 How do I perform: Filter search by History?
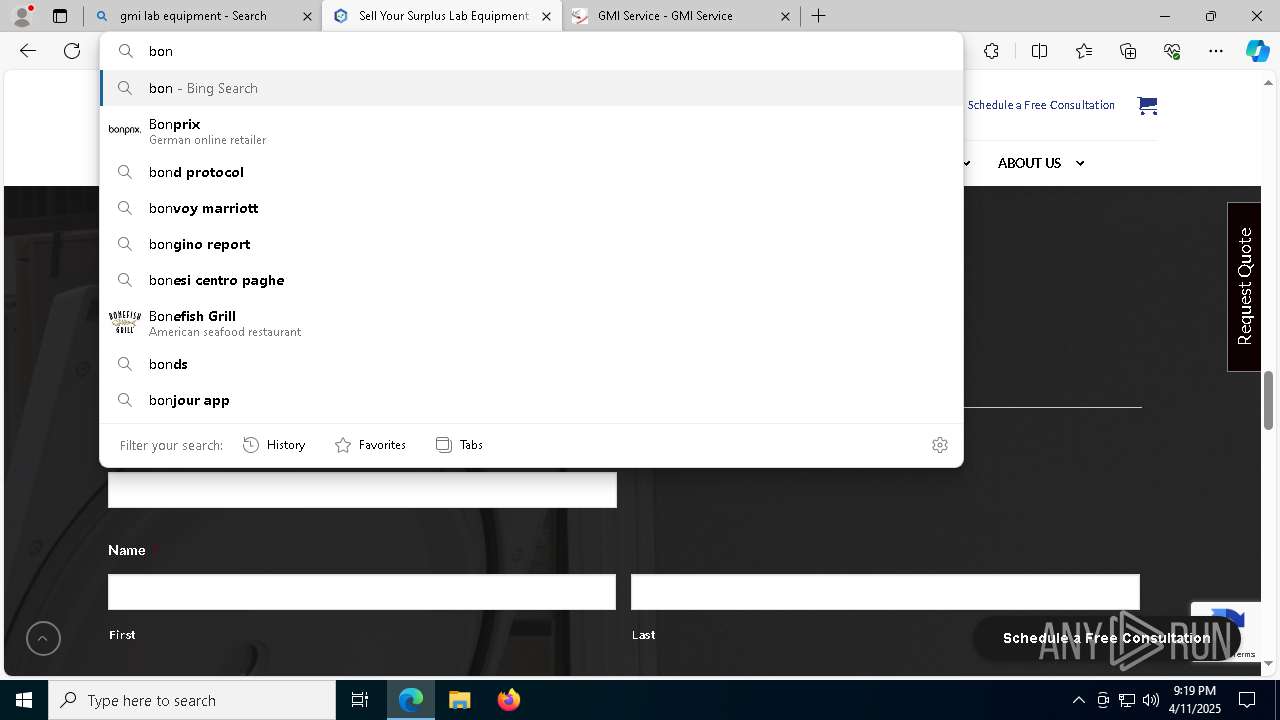274,445
